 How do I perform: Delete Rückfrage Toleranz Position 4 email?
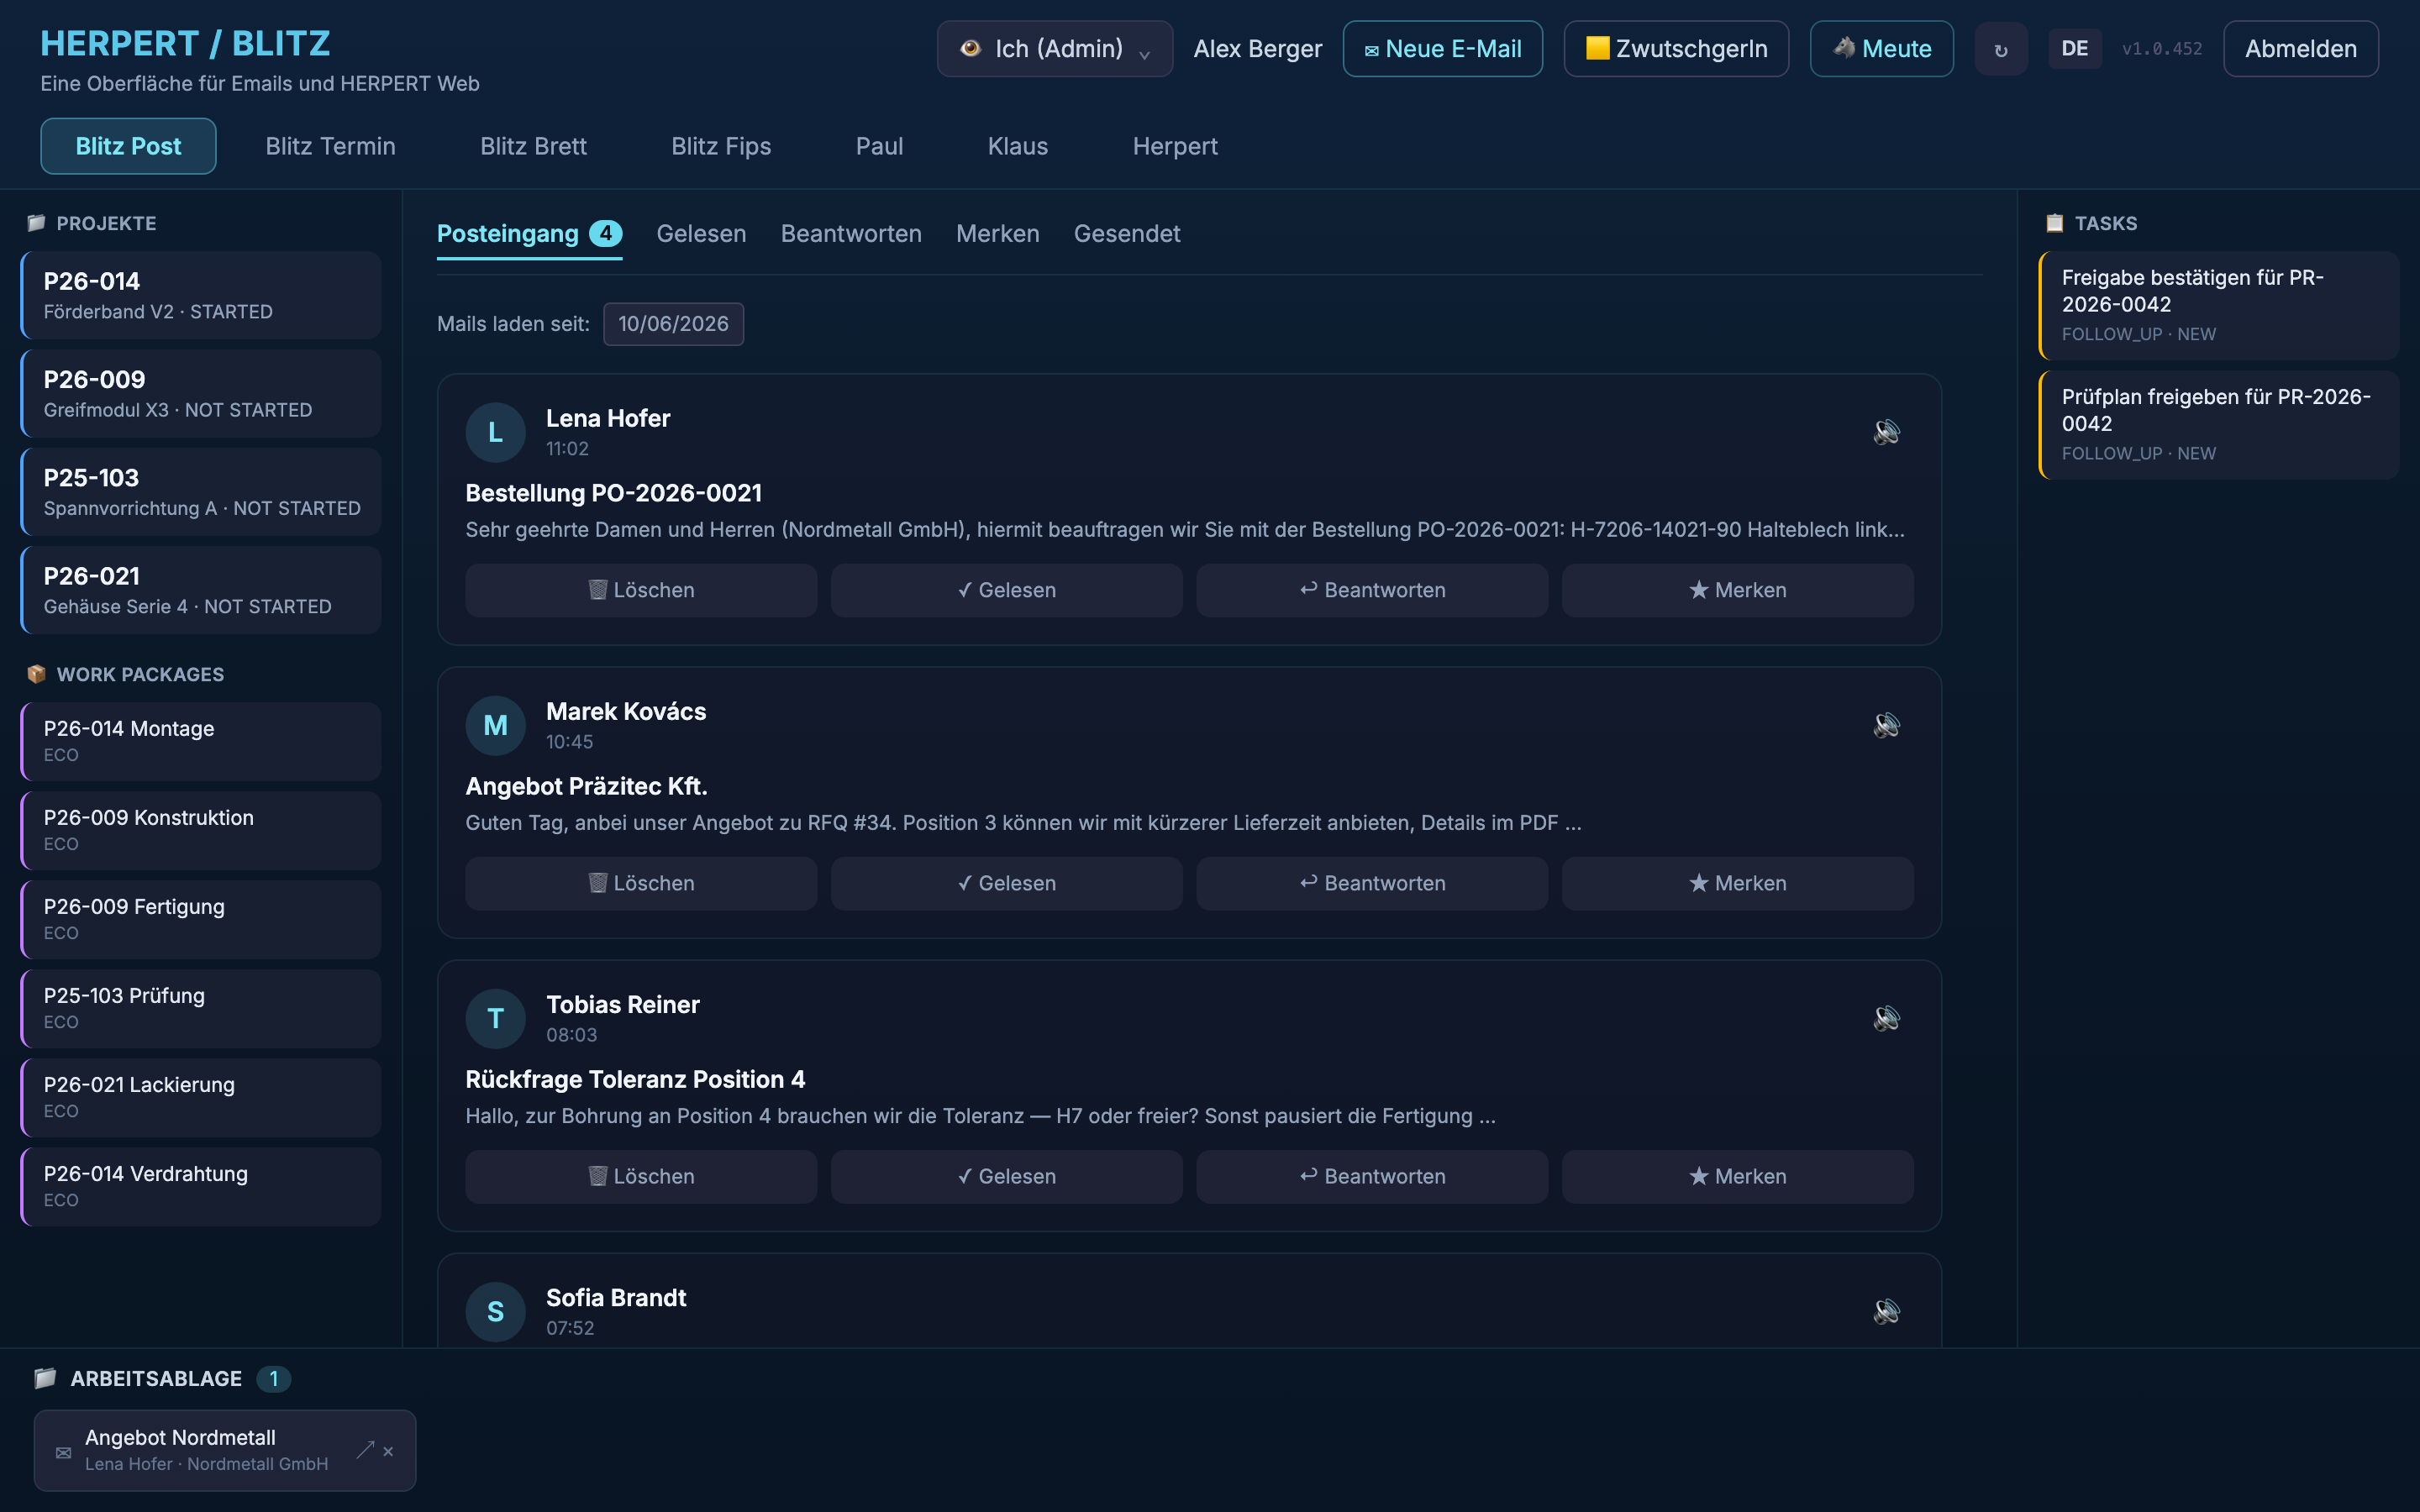[x=641, y=1176]
